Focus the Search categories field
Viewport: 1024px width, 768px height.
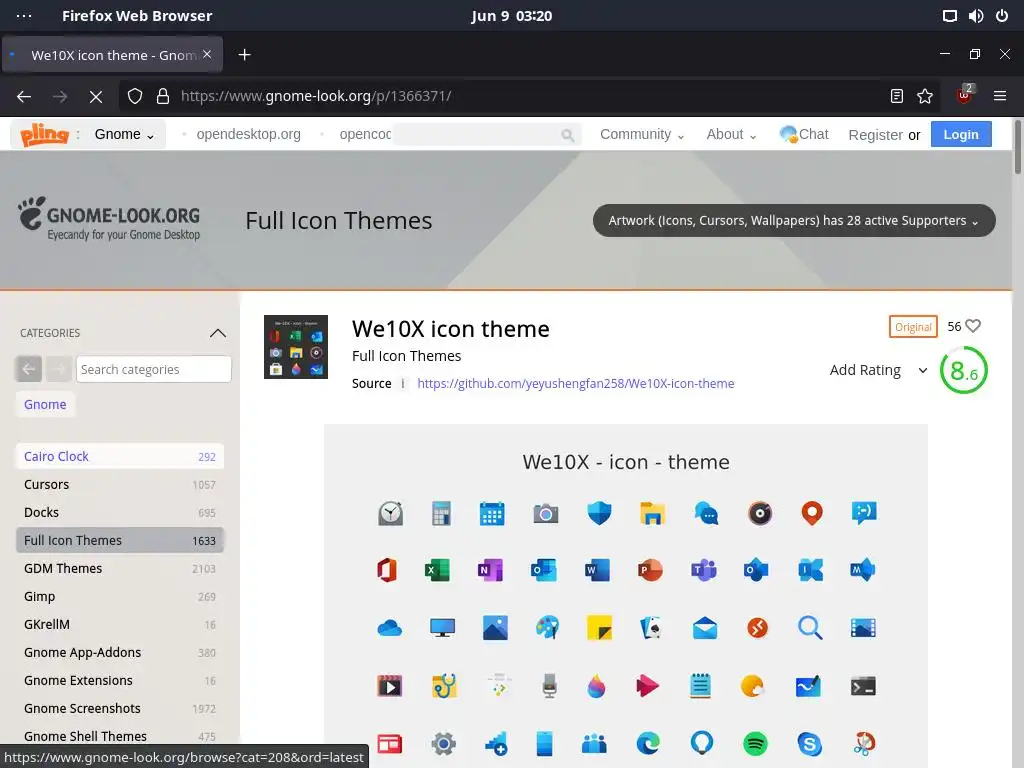(153, 369)
